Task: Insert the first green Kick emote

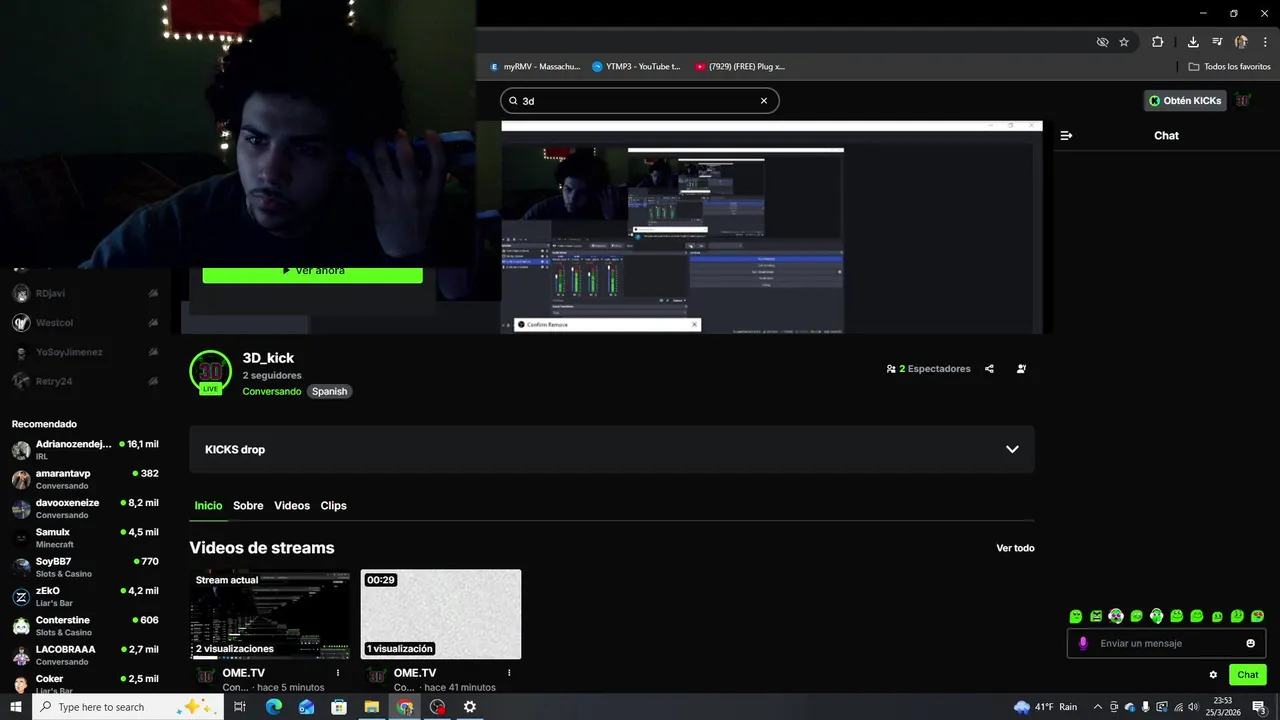Action: [1076, 616]
